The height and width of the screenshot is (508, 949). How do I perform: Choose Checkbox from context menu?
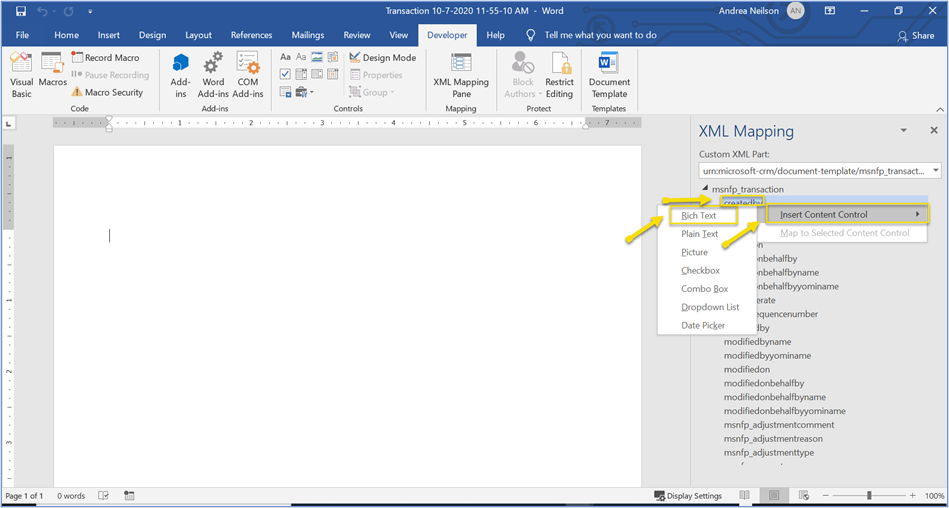pyautogui.click(x=700, y=271)
